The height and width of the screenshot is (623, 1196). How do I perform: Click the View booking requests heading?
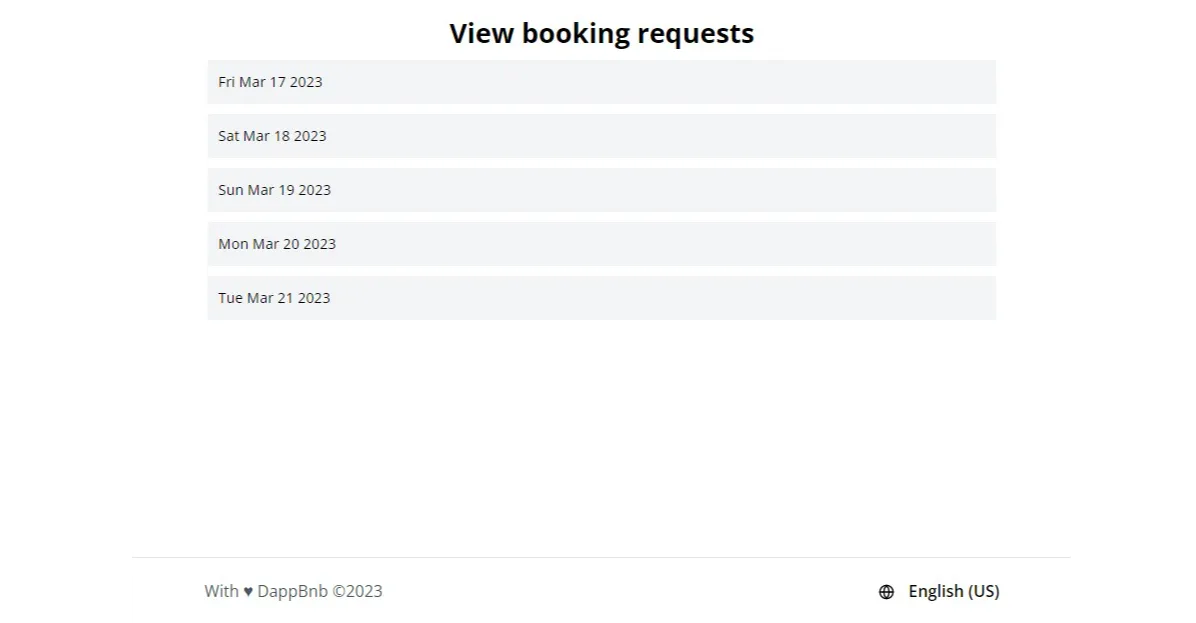[601, 33]
